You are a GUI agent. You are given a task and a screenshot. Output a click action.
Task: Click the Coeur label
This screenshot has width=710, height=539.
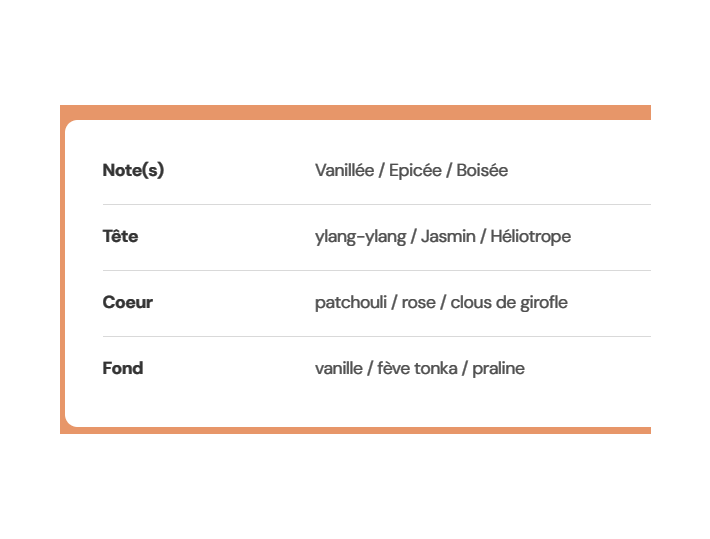click(128, 302)
